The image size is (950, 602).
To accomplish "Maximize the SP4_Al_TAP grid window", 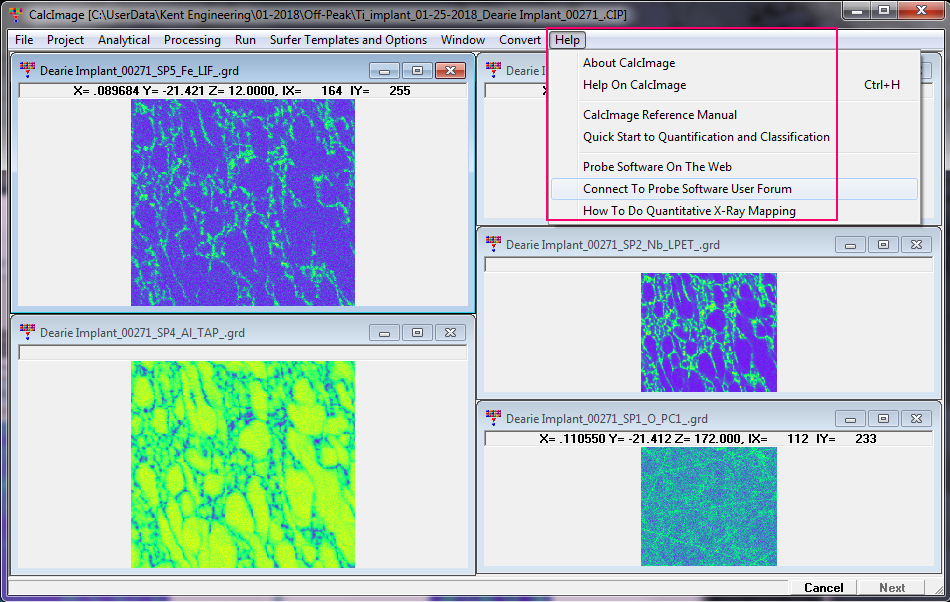I will click(417, 333).
